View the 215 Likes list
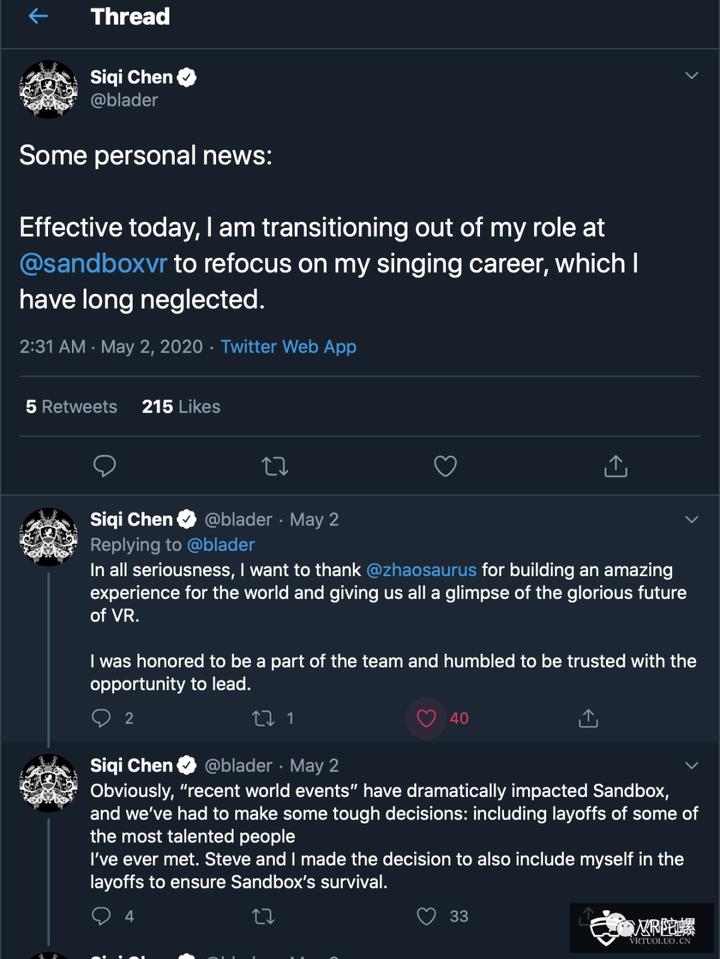This screenshot has width=720, height=959. (x=181, y=407)
